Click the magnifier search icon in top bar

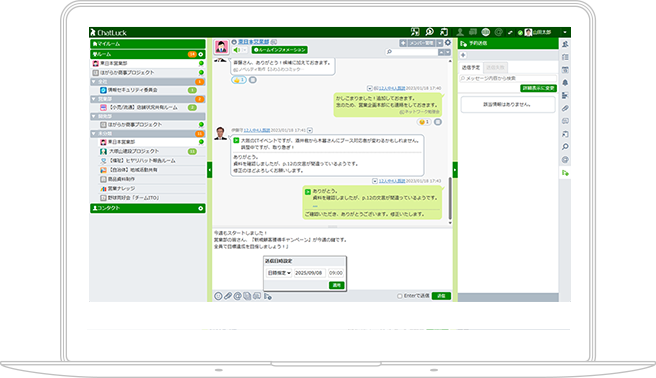430,32
